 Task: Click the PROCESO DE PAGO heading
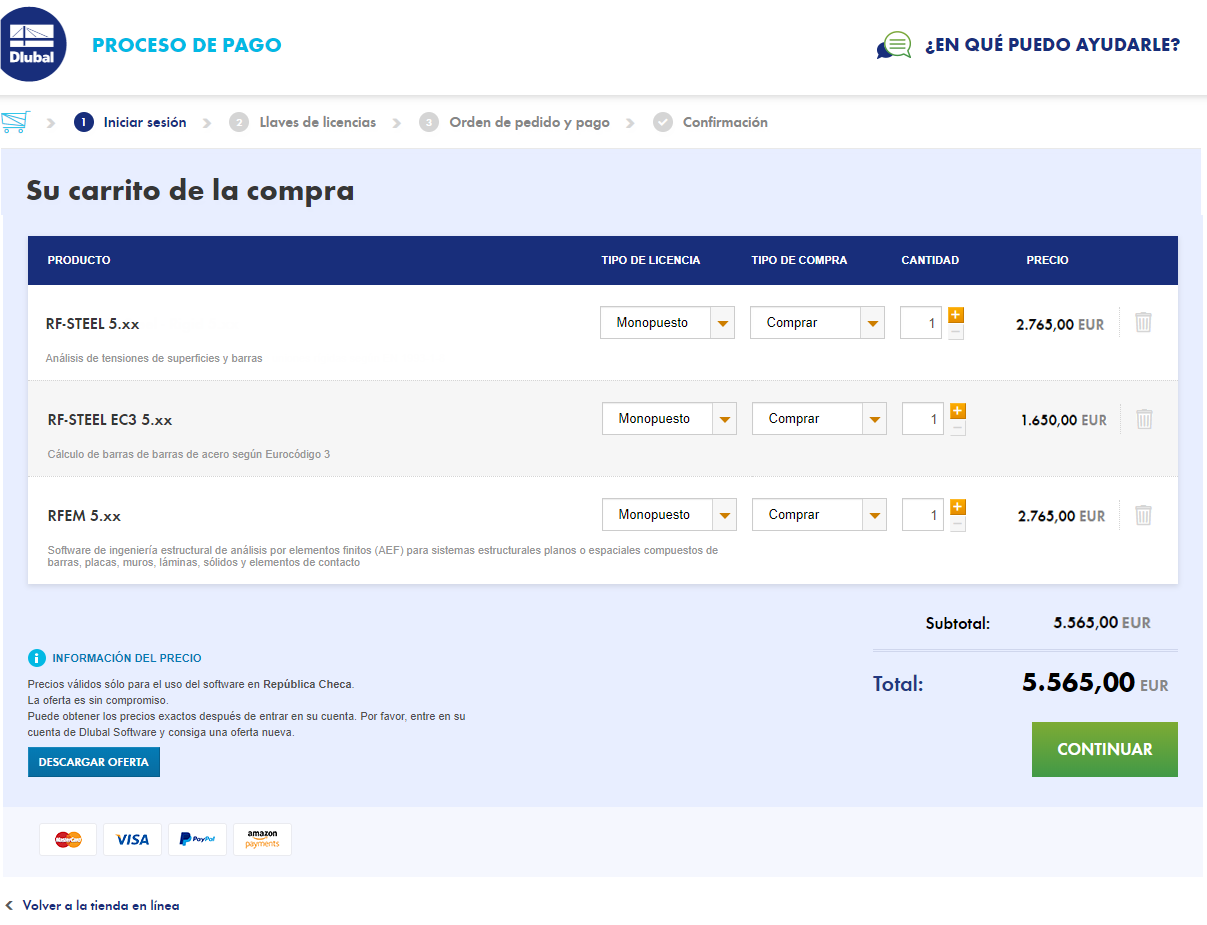point(187,45)
